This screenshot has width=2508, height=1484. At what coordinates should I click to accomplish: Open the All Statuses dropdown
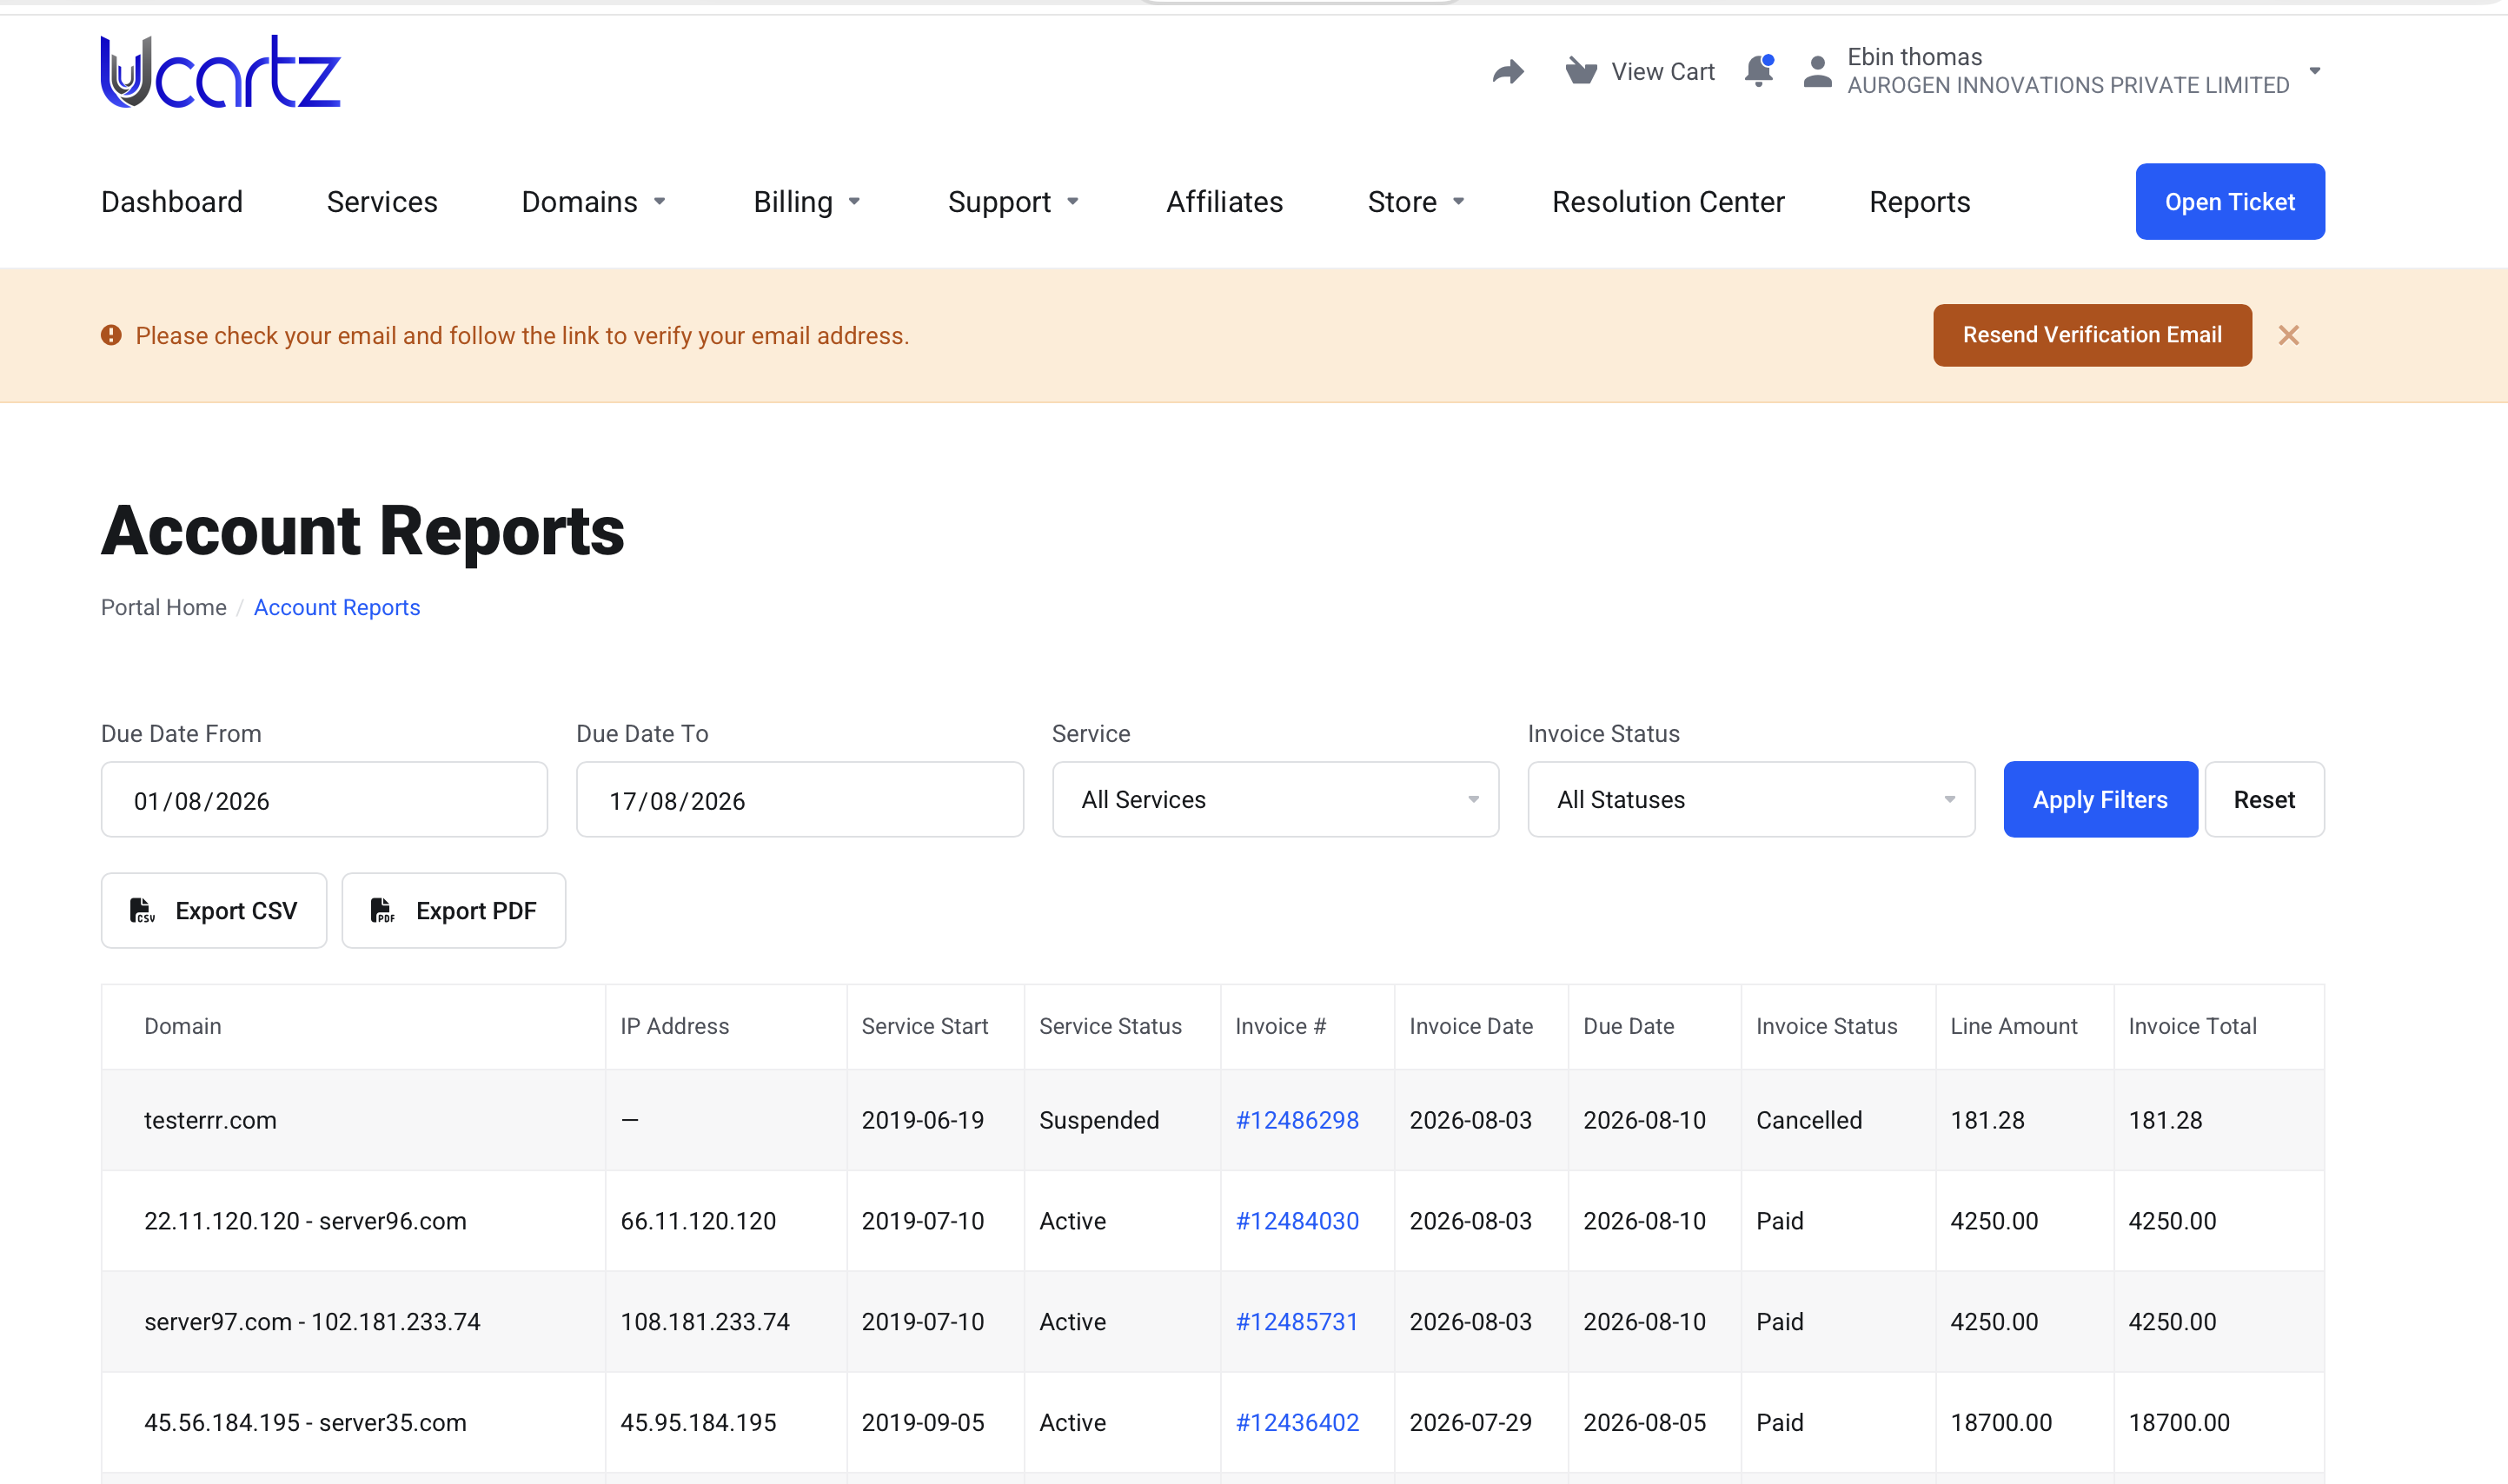[x=1751, y=799]
